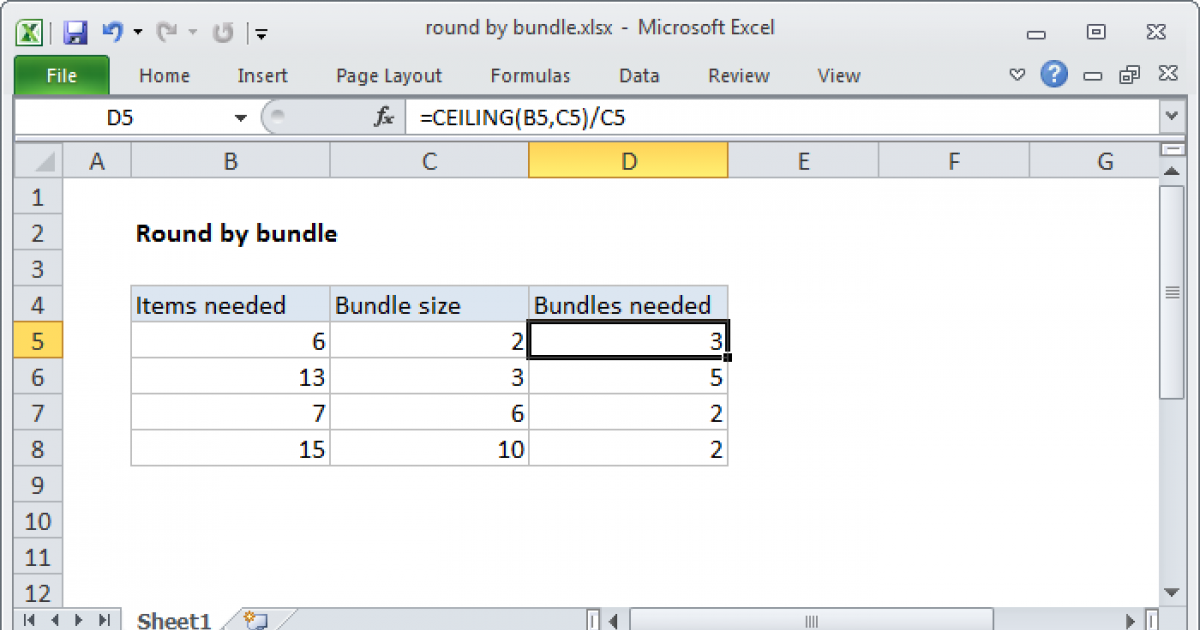Click inside the formula bar showing CEILING formula
Viewport: 1200px width, 630px height.
[600, 117]
